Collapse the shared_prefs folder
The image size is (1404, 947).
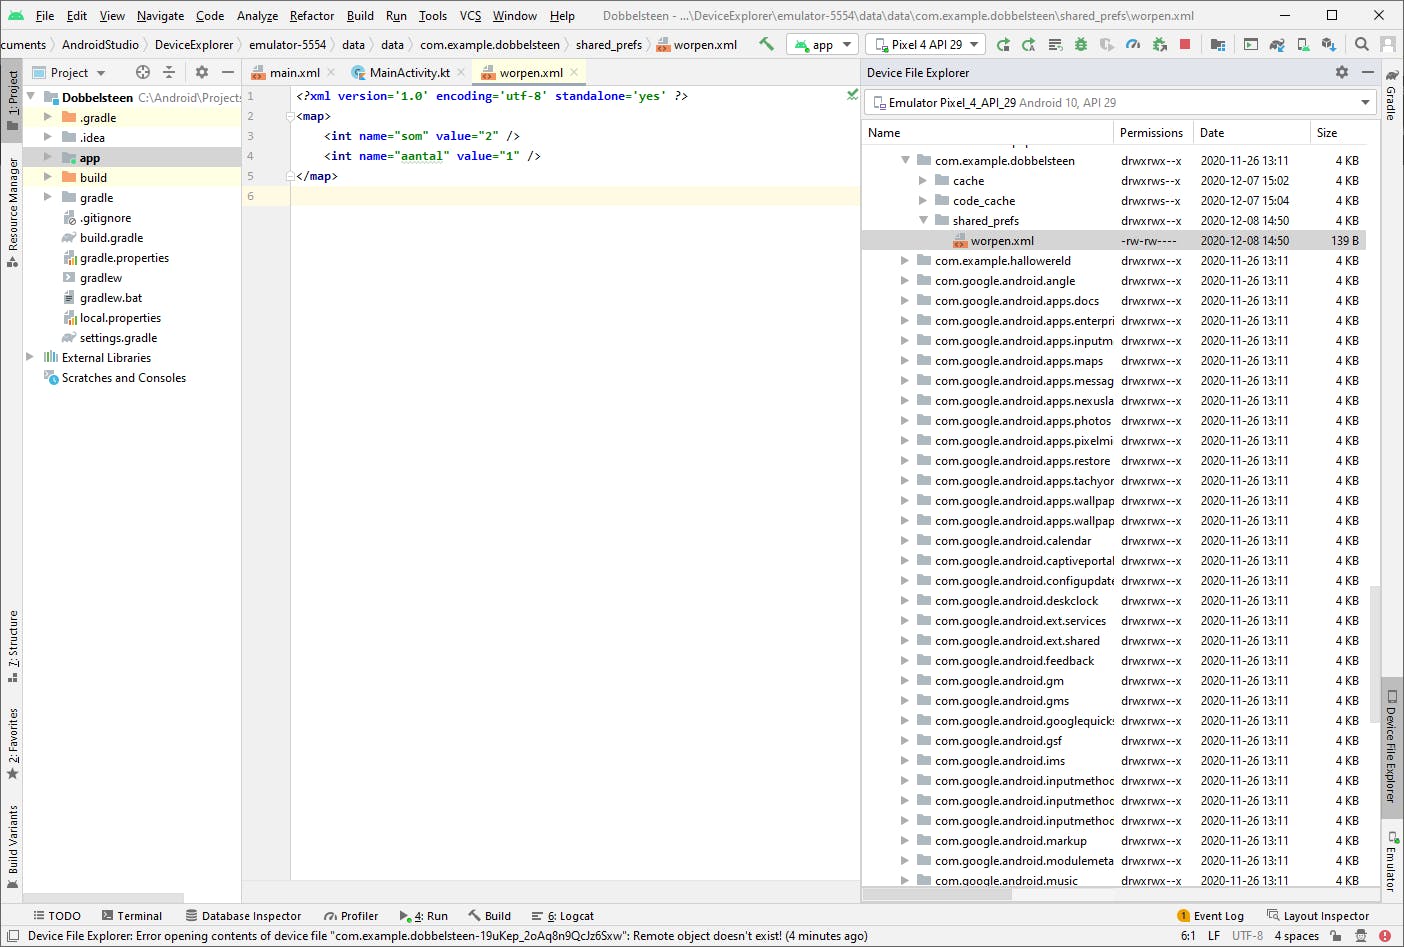923,221
